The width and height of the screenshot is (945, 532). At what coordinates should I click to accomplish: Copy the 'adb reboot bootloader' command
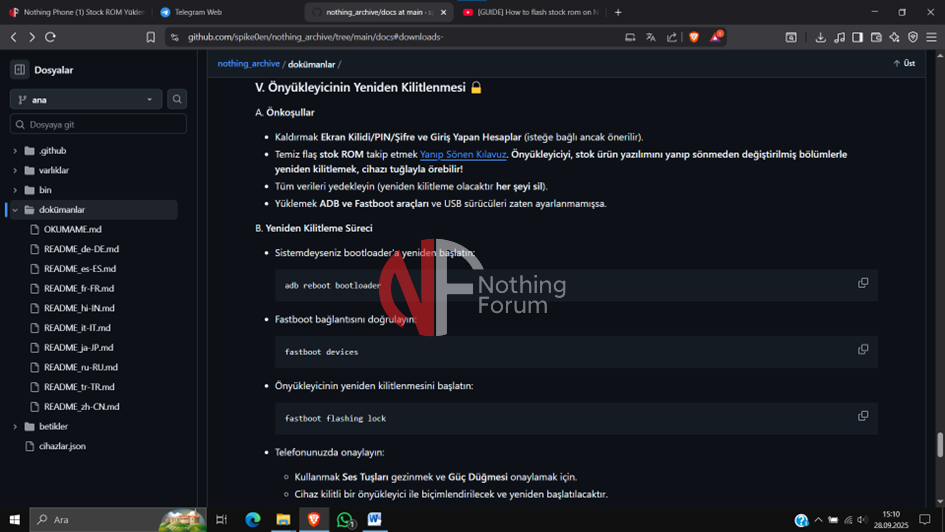click(862, 283)
